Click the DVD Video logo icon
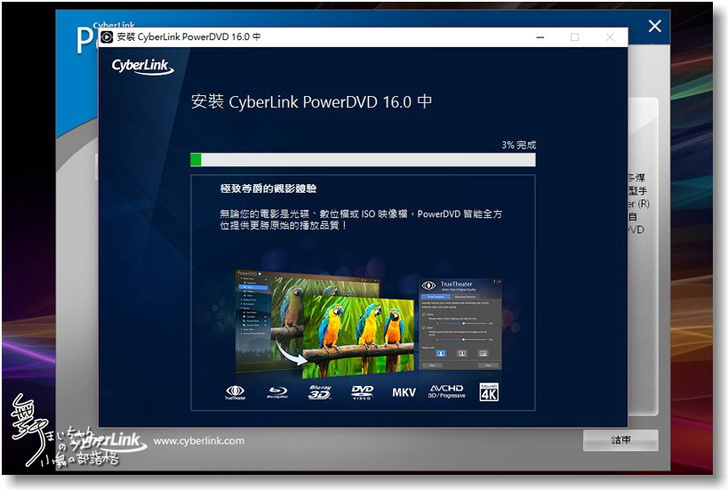This screenshot has height=490, width=728. (362, 392)
